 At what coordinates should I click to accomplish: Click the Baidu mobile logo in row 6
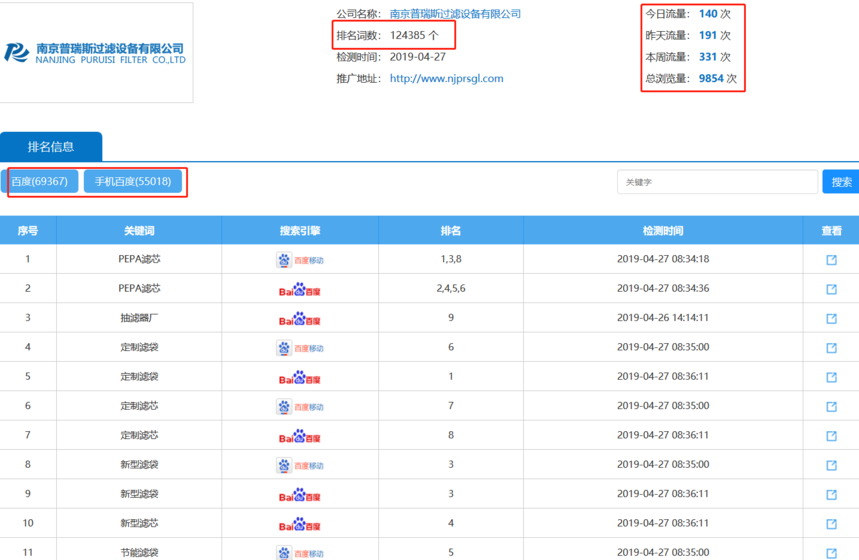300,407
